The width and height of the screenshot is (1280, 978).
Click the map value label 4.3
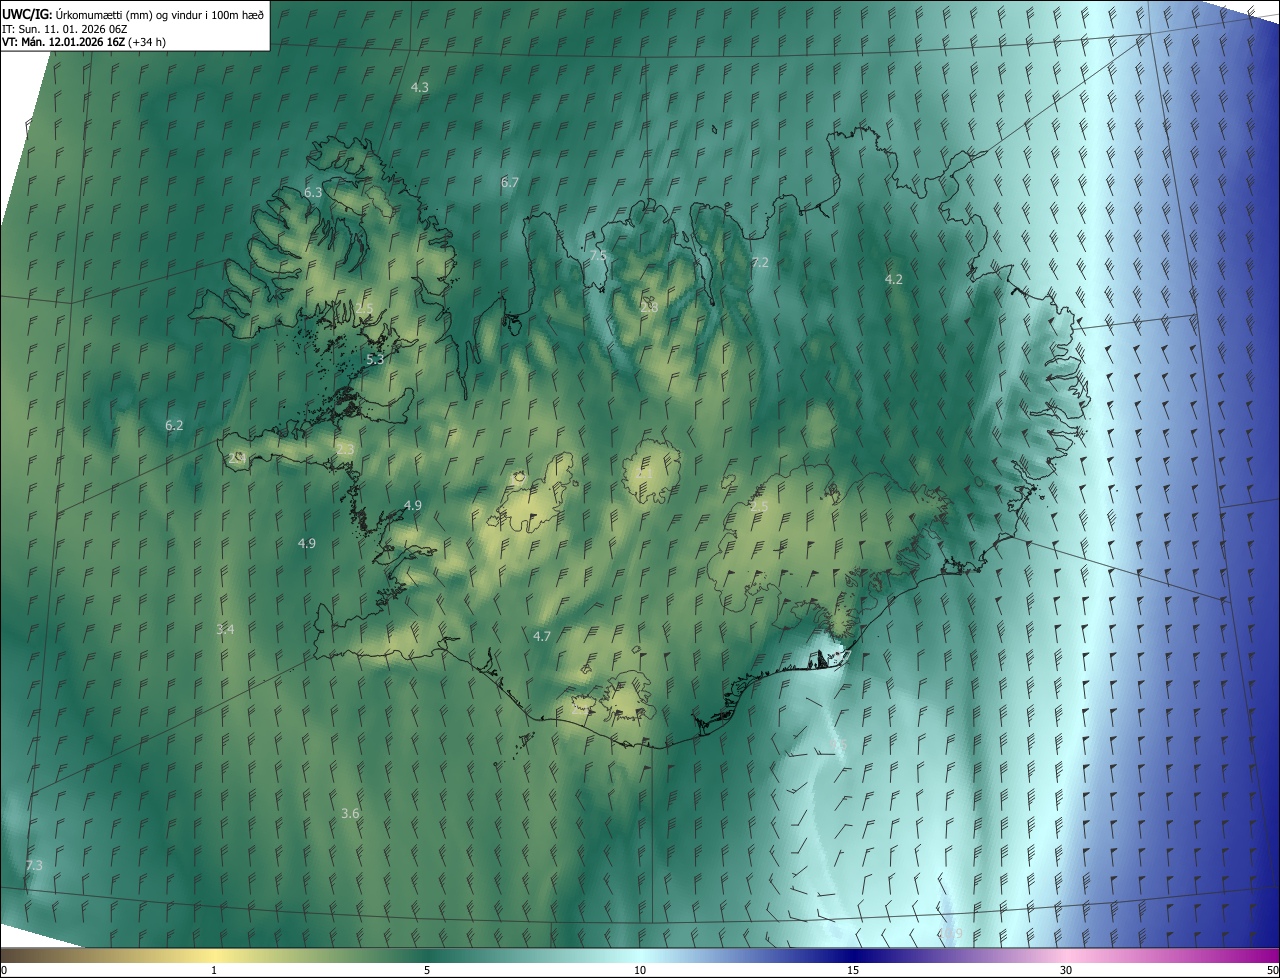(x=420, y=87)
